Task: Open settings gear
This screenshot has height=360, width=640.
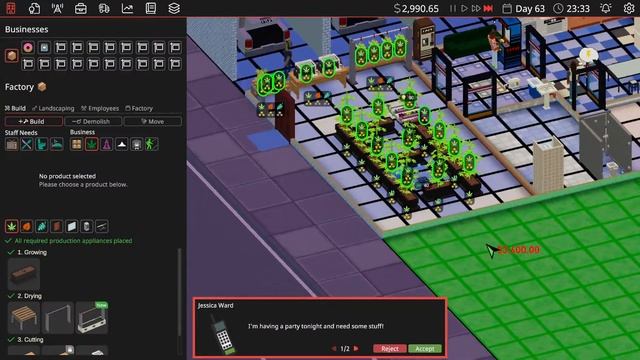Action: pos(629,8)
